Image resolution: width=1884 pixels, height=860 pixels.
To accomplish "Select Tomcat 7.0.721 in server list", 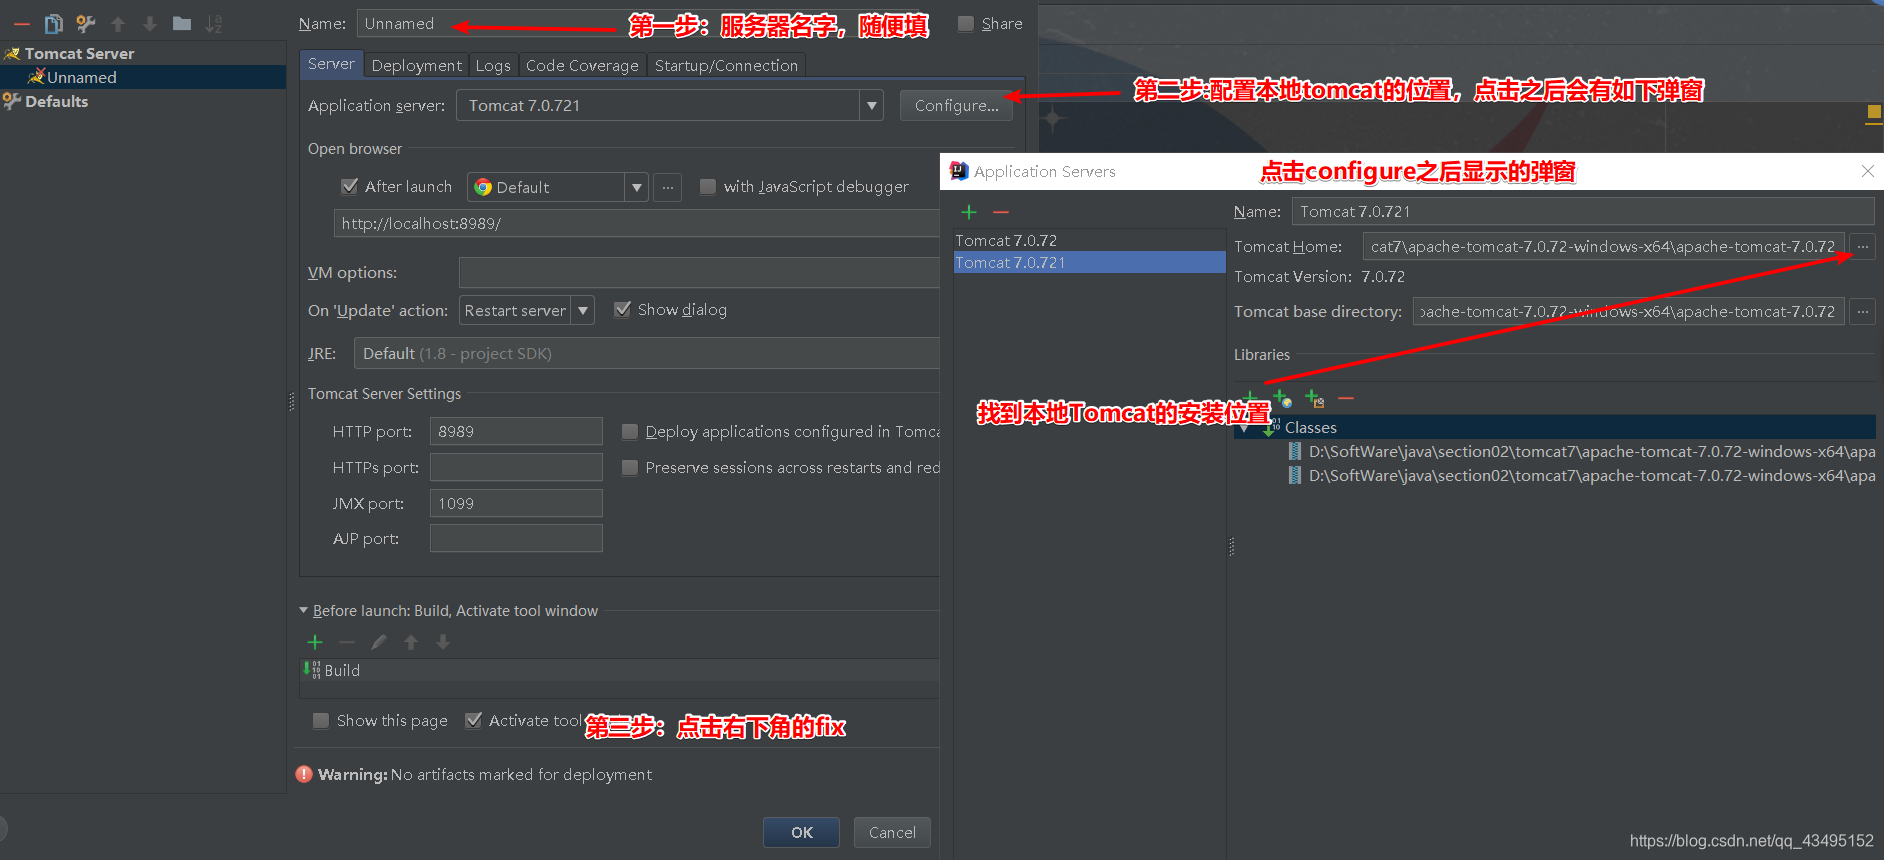I will click(1090, 262).
